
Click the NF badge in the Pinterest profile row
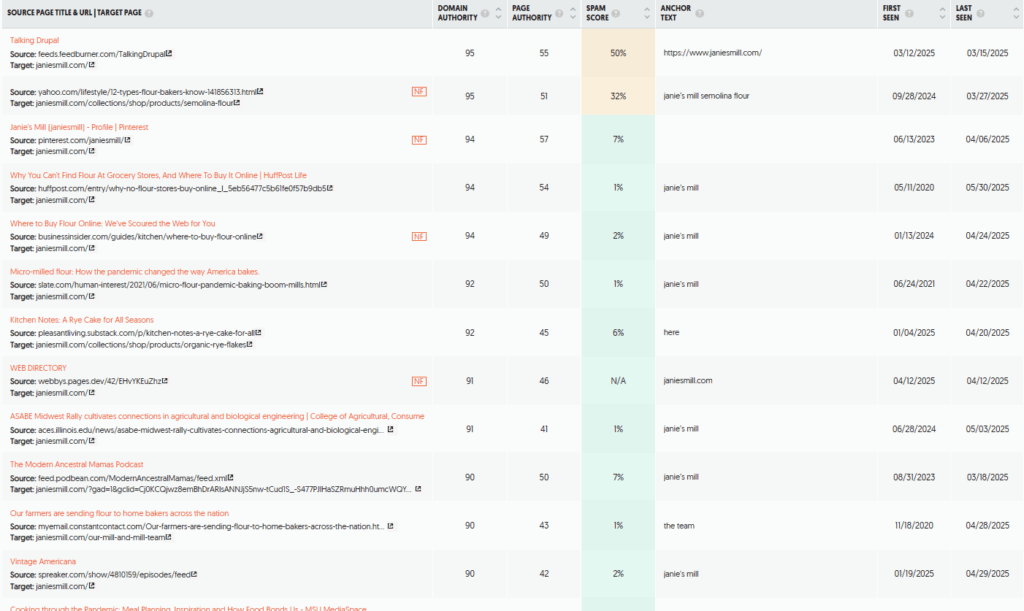[419, 140]
